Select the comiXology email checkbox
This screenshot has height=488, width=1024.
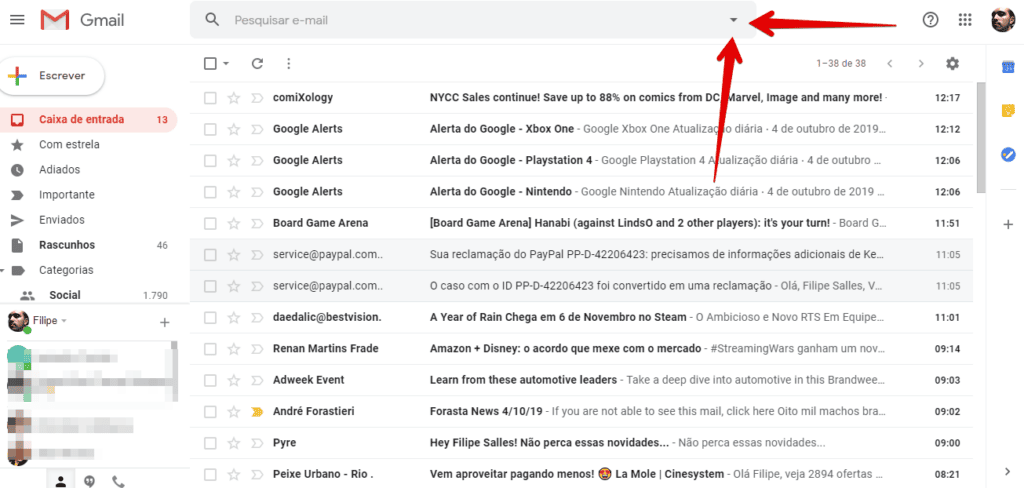click(210, 98)
